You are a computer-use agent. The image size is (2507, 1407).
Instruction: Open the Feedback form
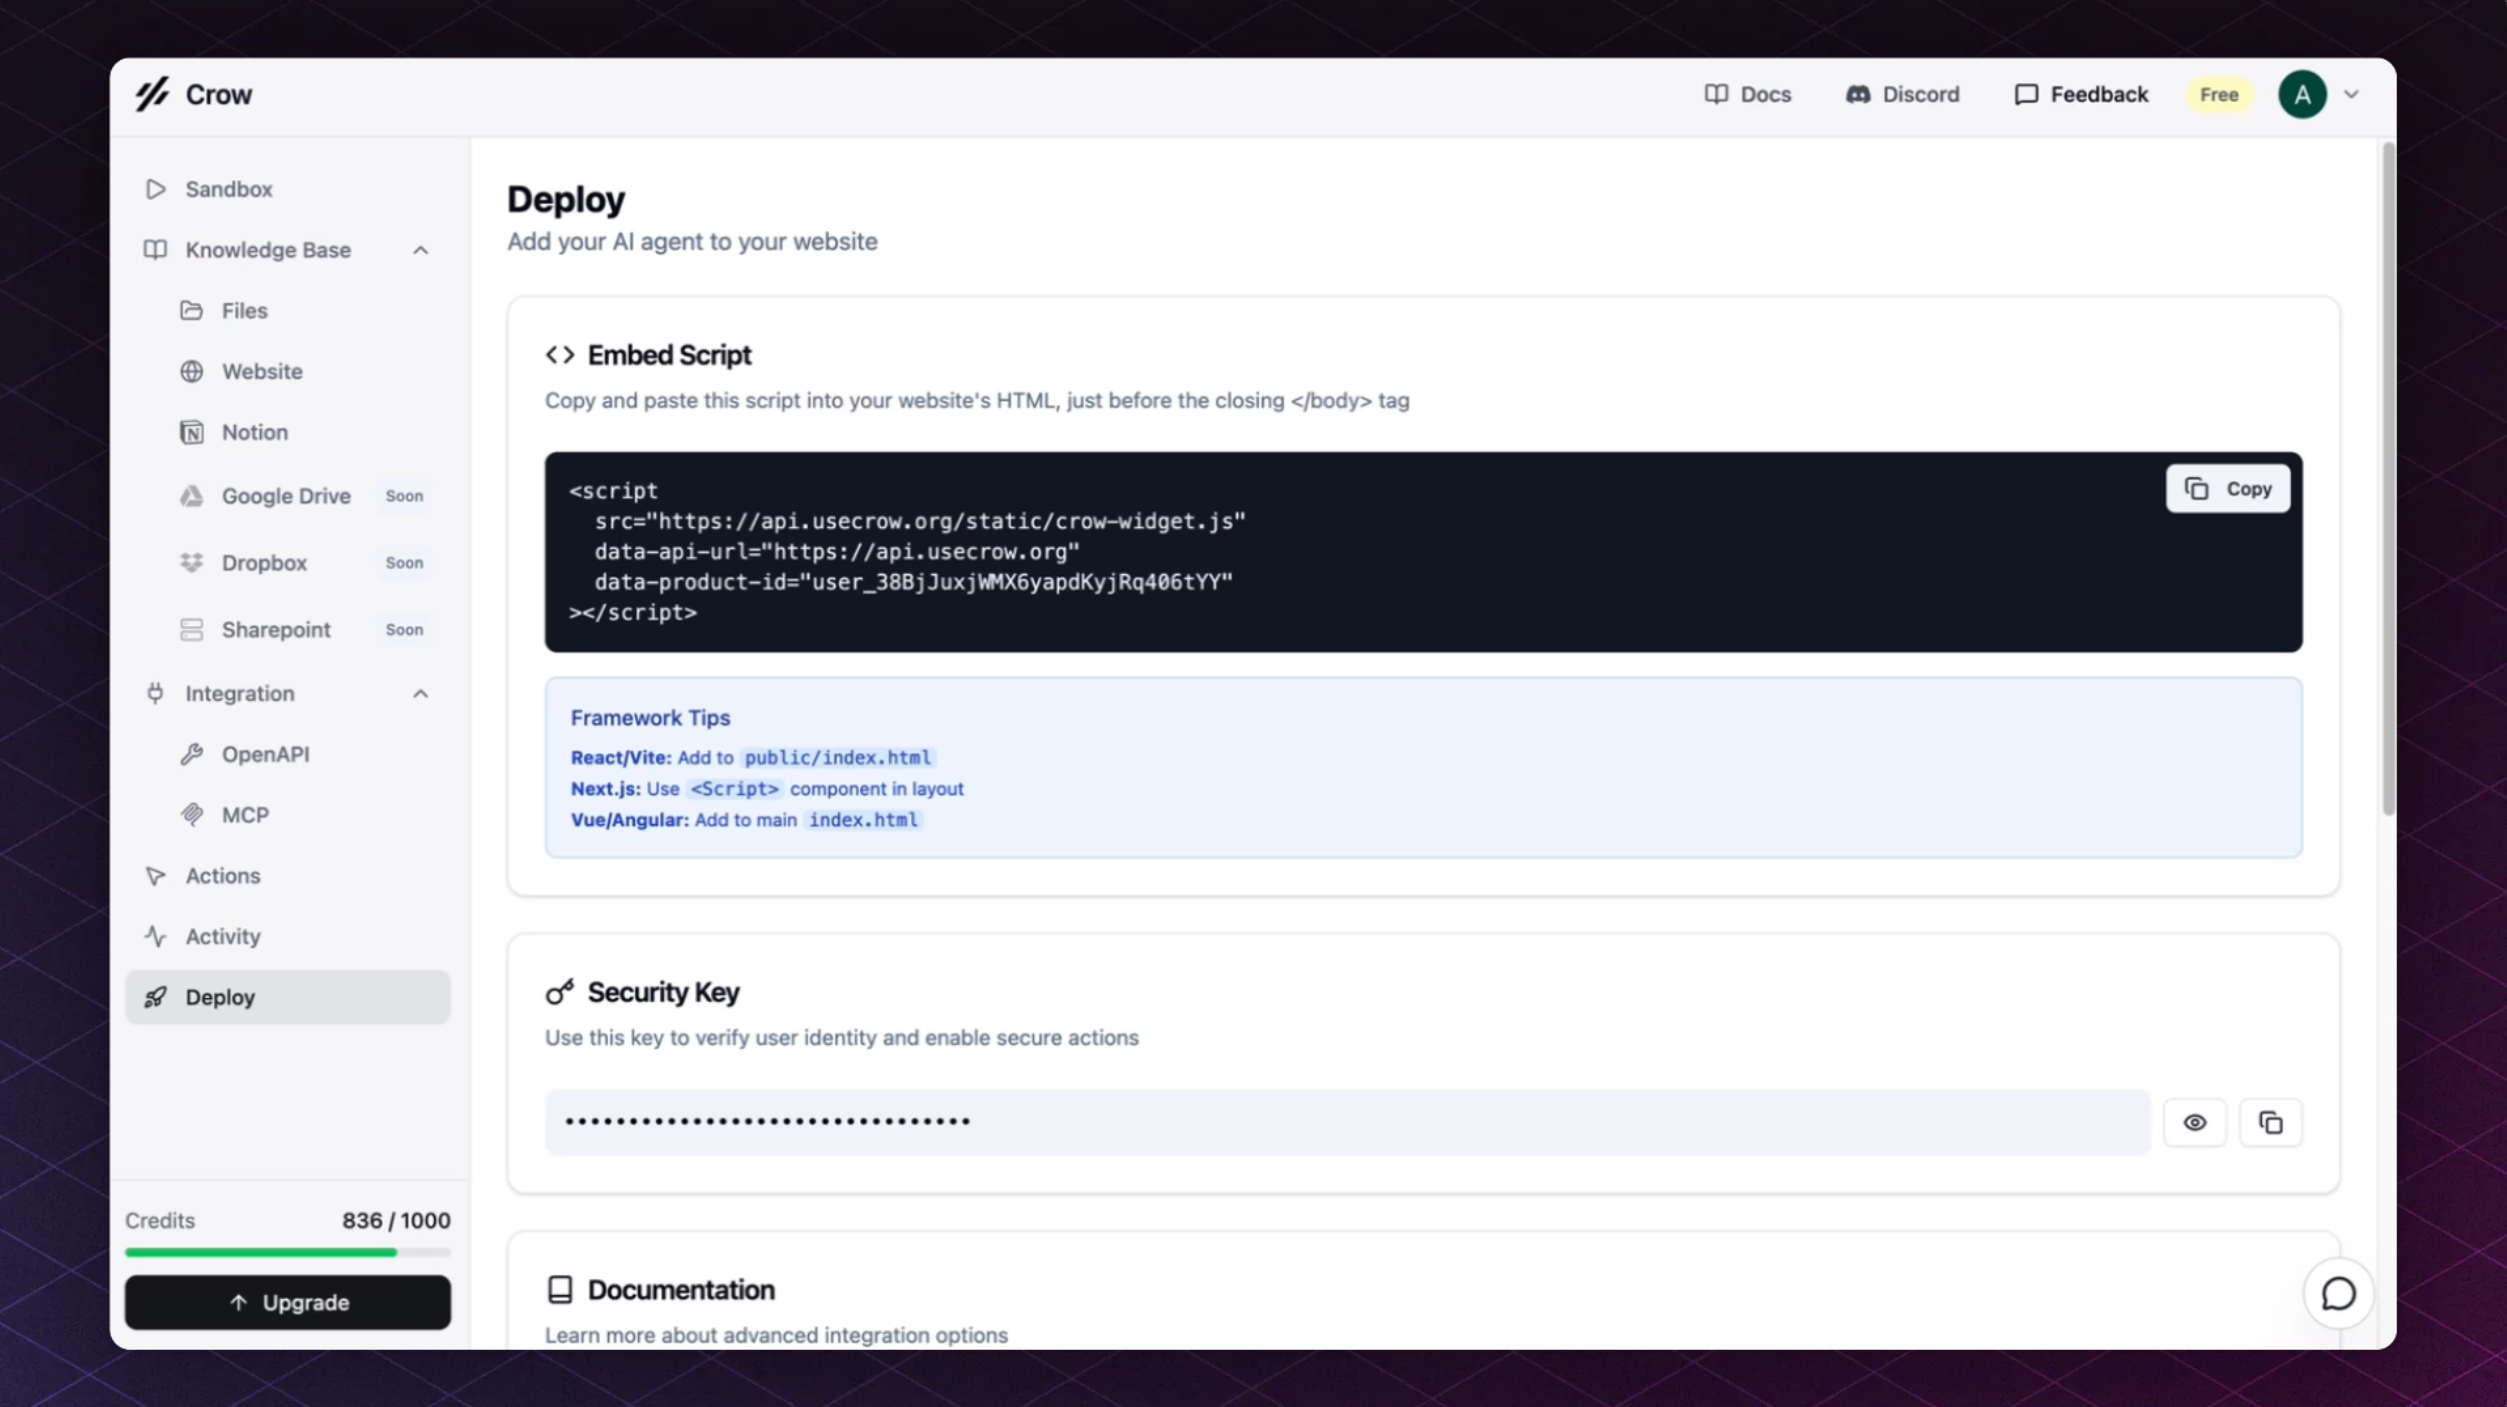pos(2080,94)
